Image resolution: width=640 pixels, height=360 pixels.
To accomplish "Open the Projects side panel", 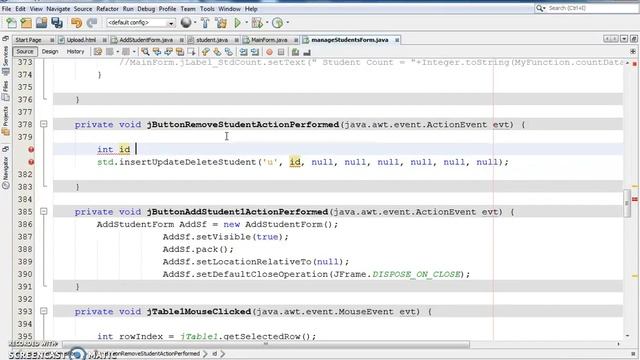I will [5, 121].
